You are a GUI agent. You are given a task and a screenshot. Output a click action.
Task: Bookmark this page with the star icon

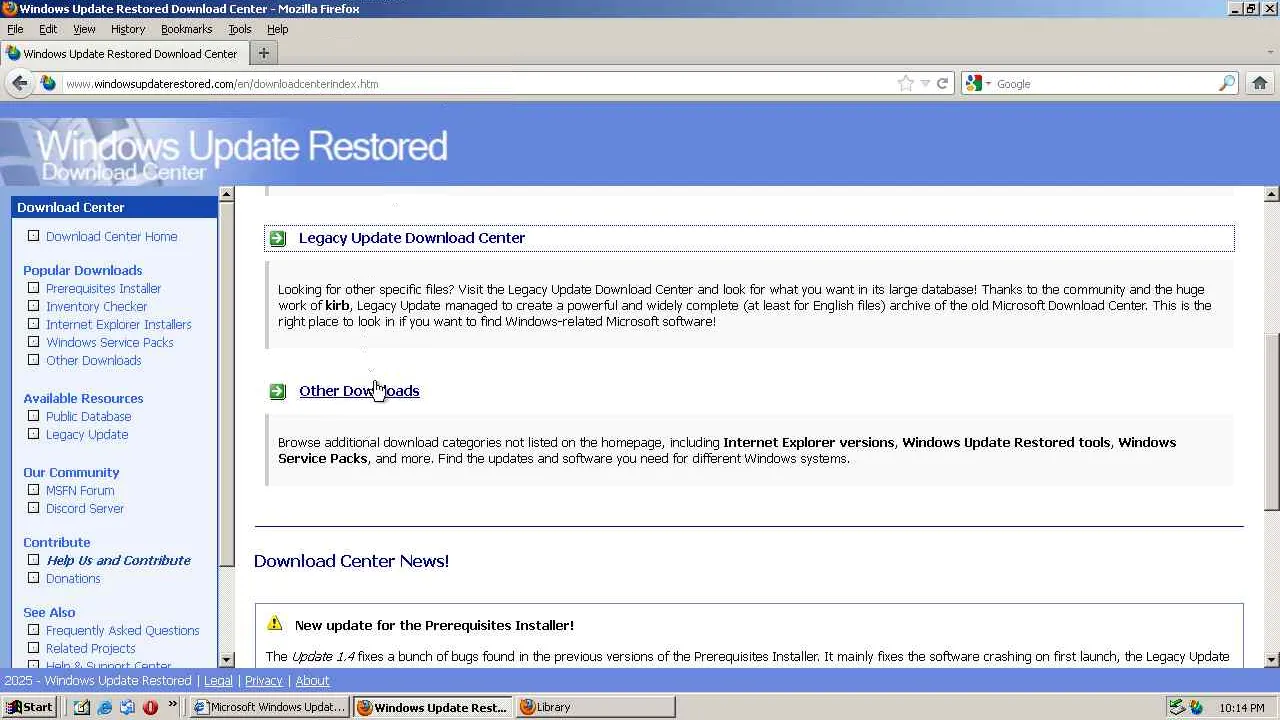[905, 83]
